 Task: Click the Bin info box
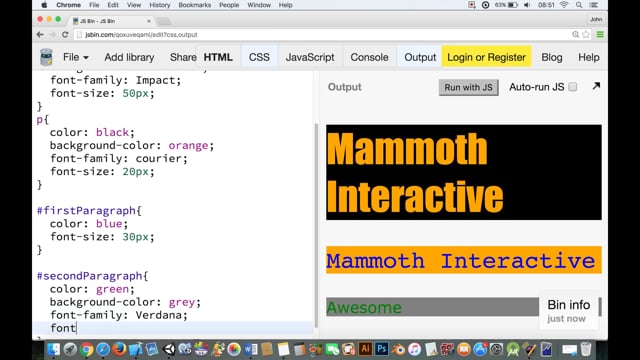coord(569,311)
